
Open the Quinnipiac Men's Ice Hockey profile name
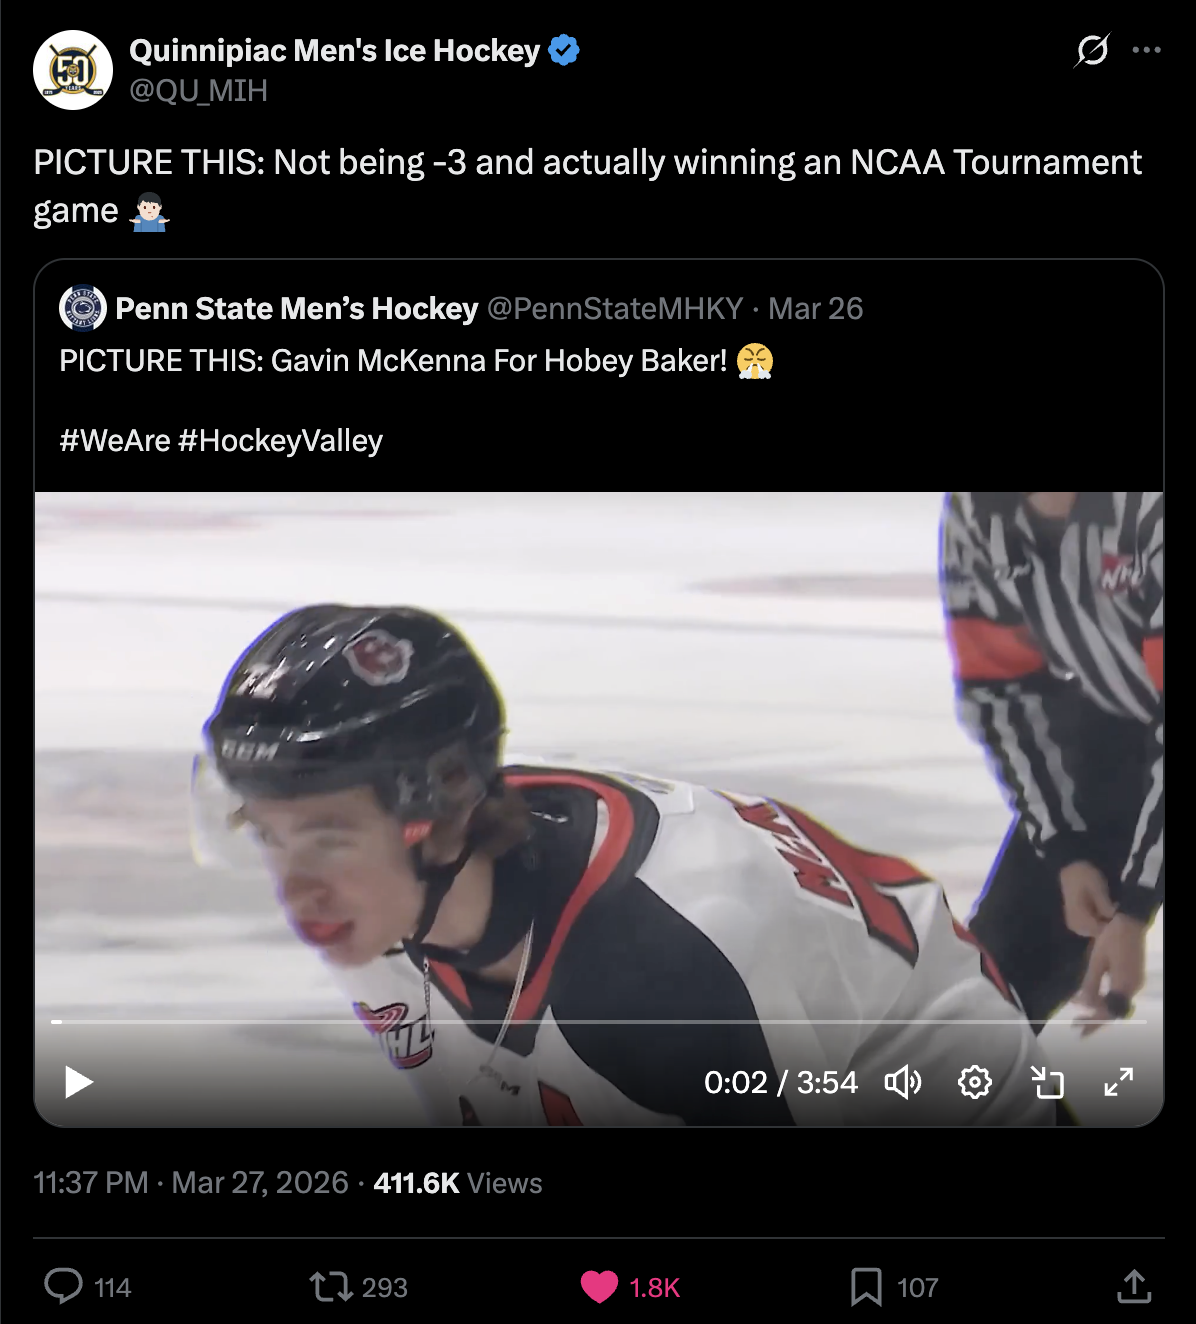[x=334, y=50]
